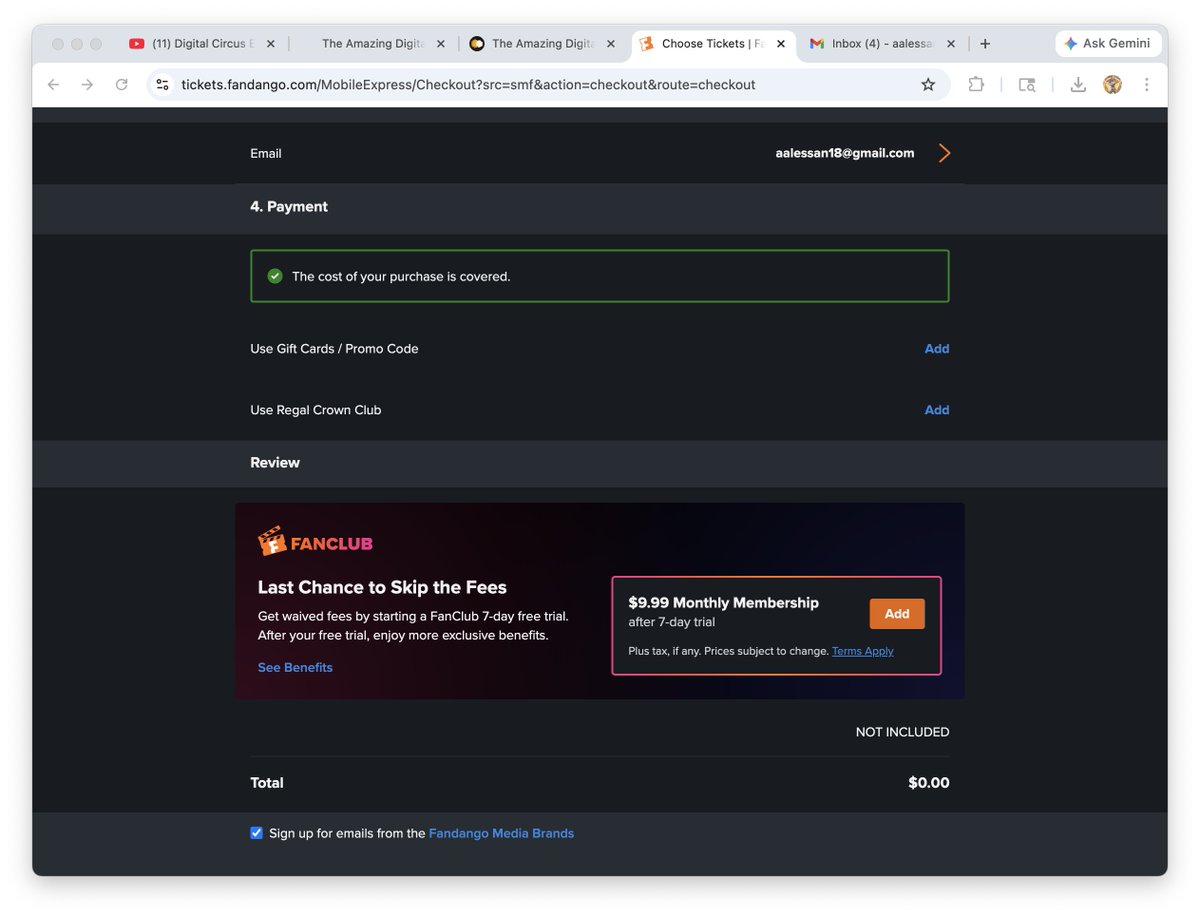This screenshot has height=916, width=1200.
Task: Click the '$9.99 Monthly Membership' text
Action: (x=723, y=602)
